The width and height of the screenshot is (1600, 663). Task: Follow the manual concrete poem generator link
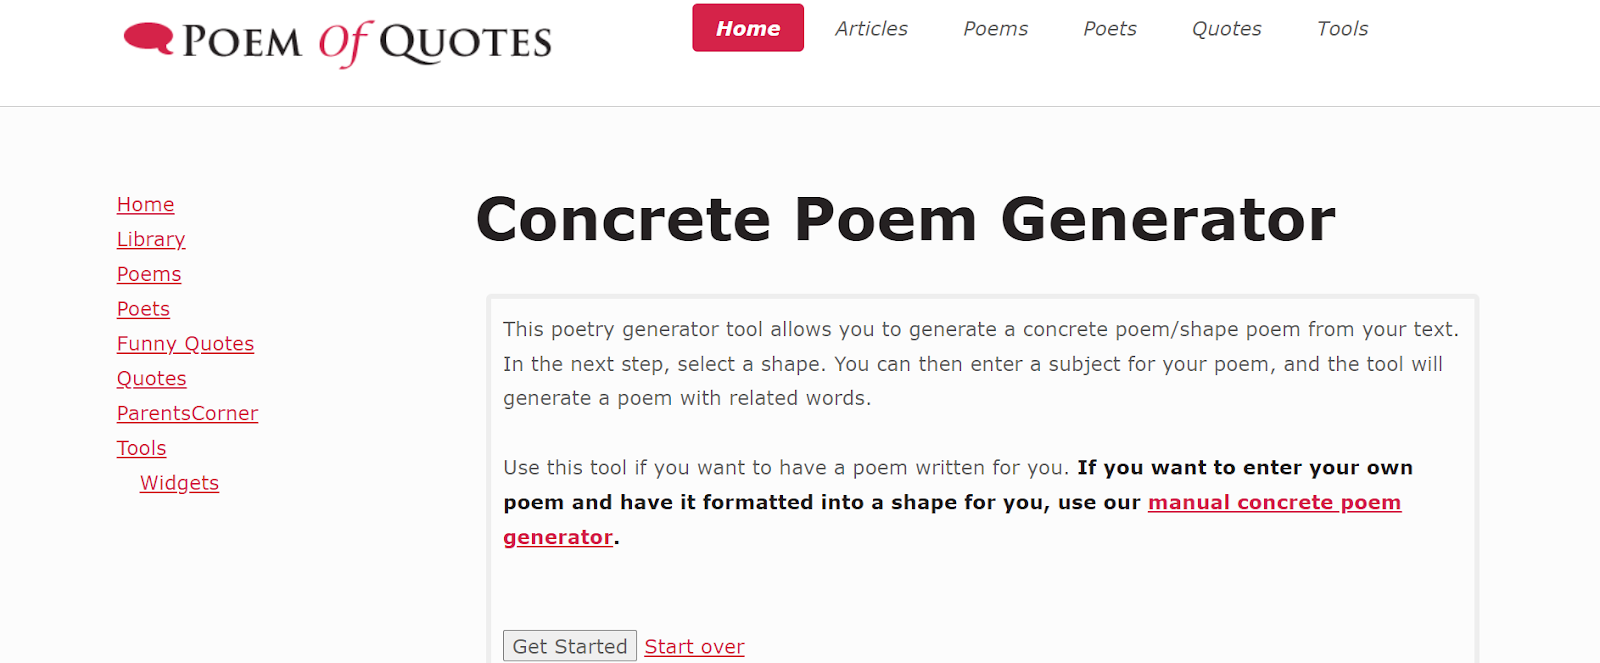[1274, 503]
